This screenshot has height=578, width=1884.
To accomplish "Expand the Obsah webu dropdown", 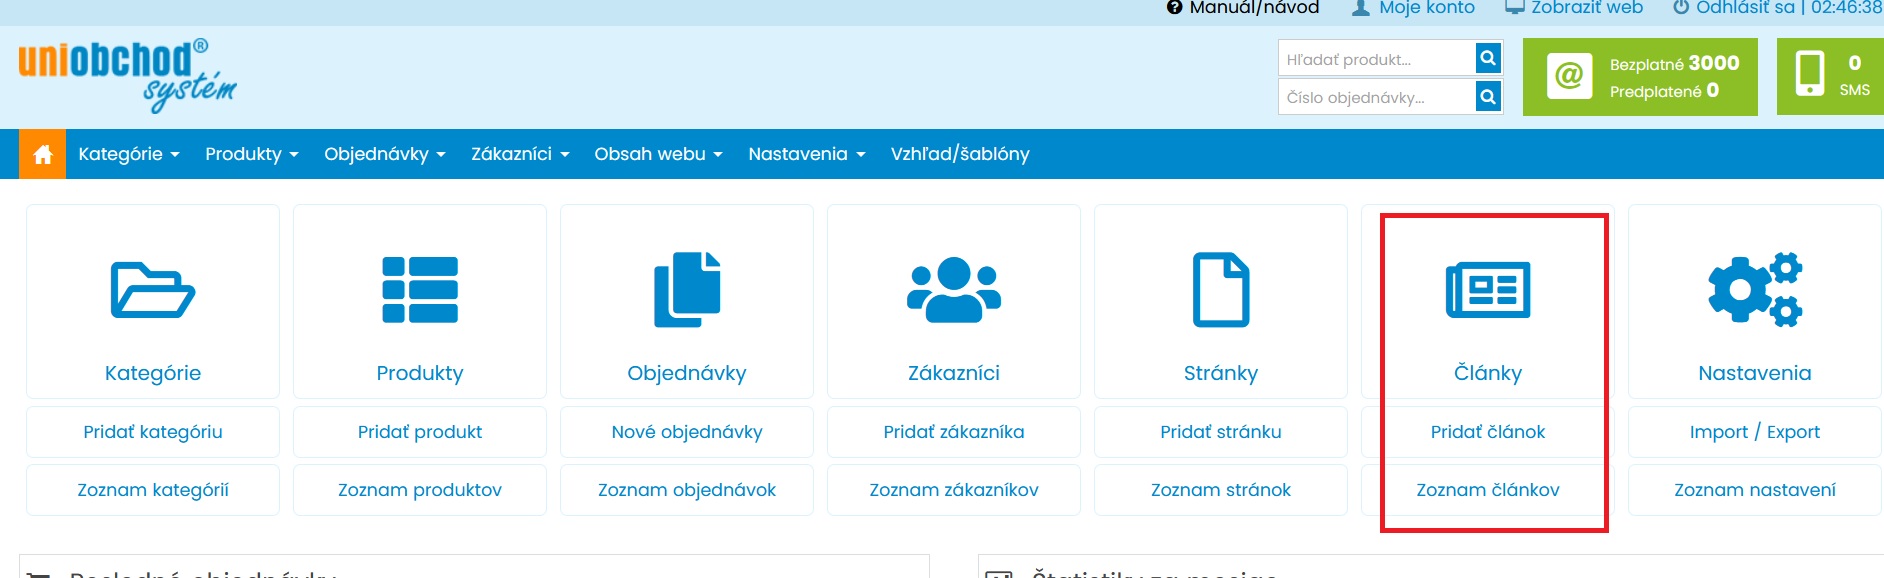I will (658, 154).
